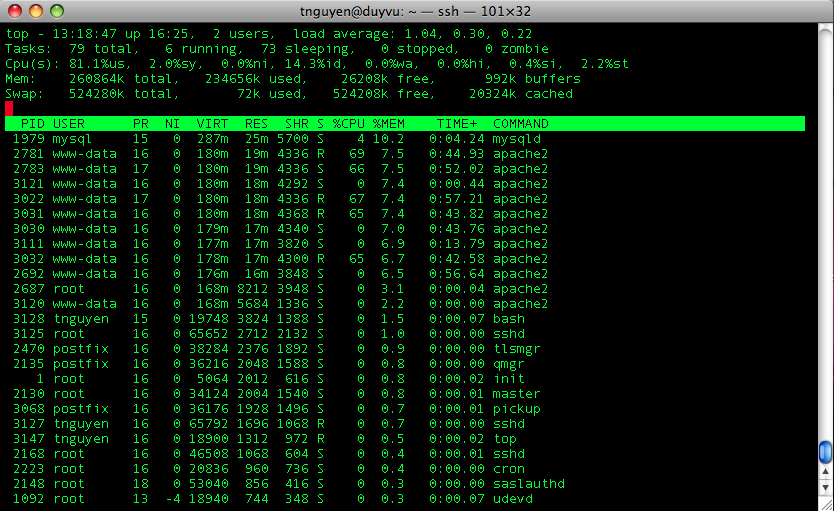Click PID 1979 in the process list
Image resolution: width=834 pixels, height=511 pixels.
[29, 139]
